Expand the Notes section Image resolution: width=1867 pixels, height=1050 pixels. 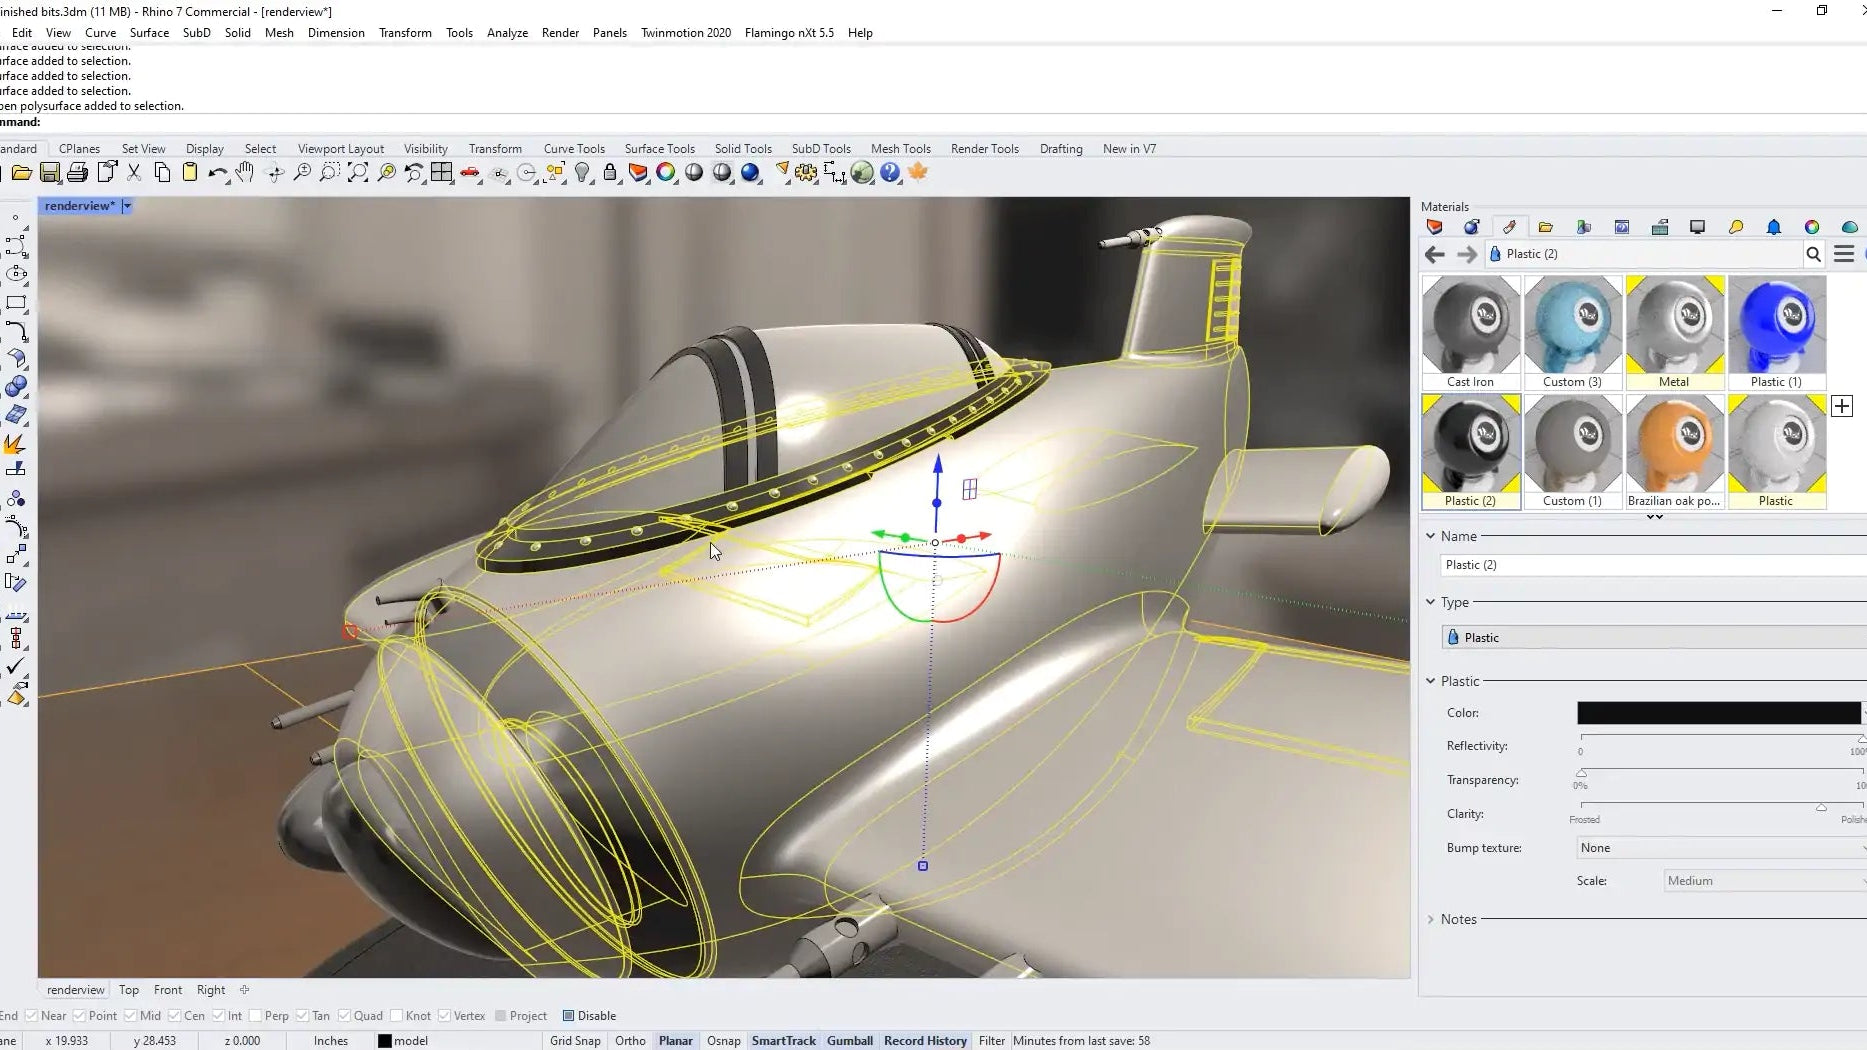pos(1430,919)
